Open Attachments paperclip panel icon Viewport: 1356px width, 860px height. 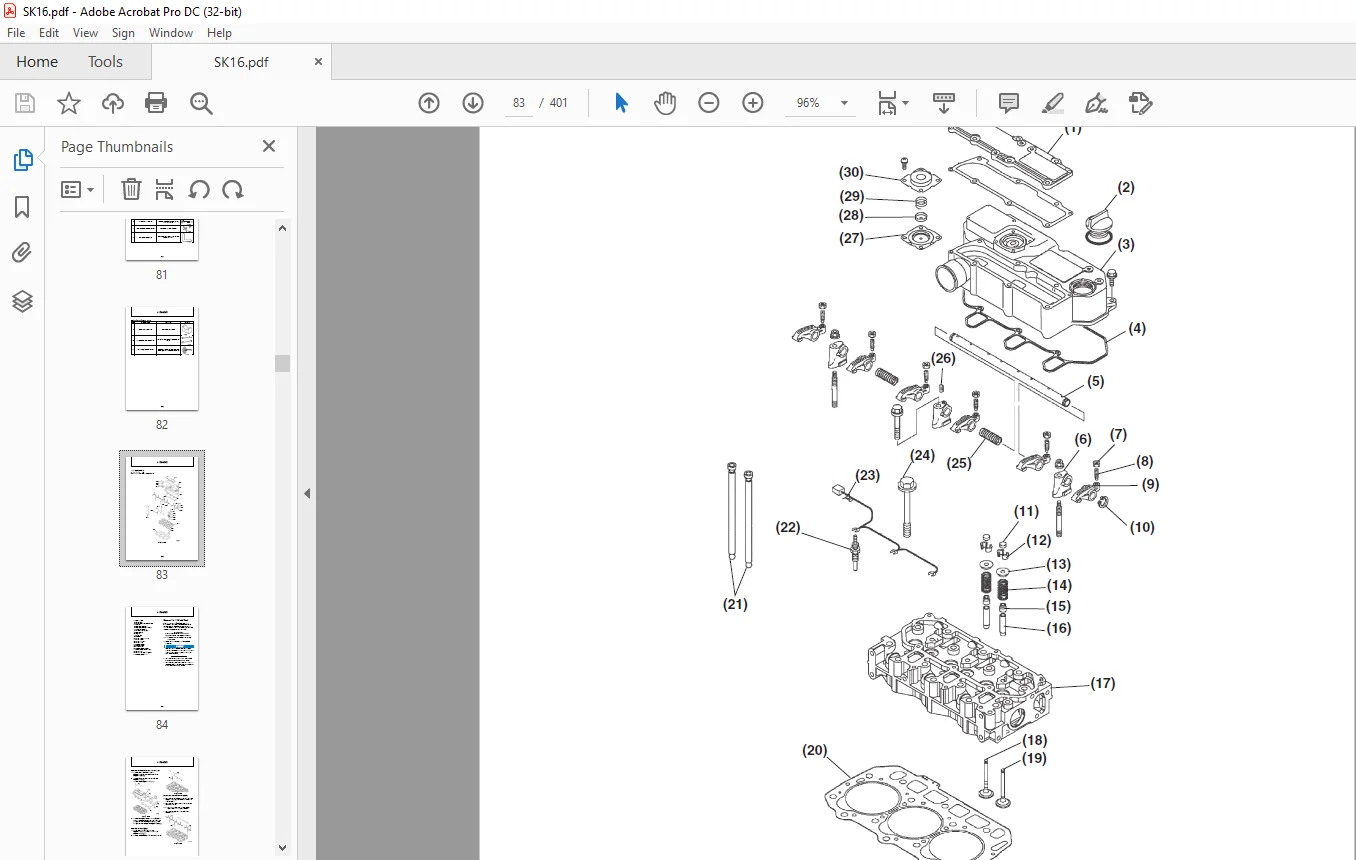(22, 254)
